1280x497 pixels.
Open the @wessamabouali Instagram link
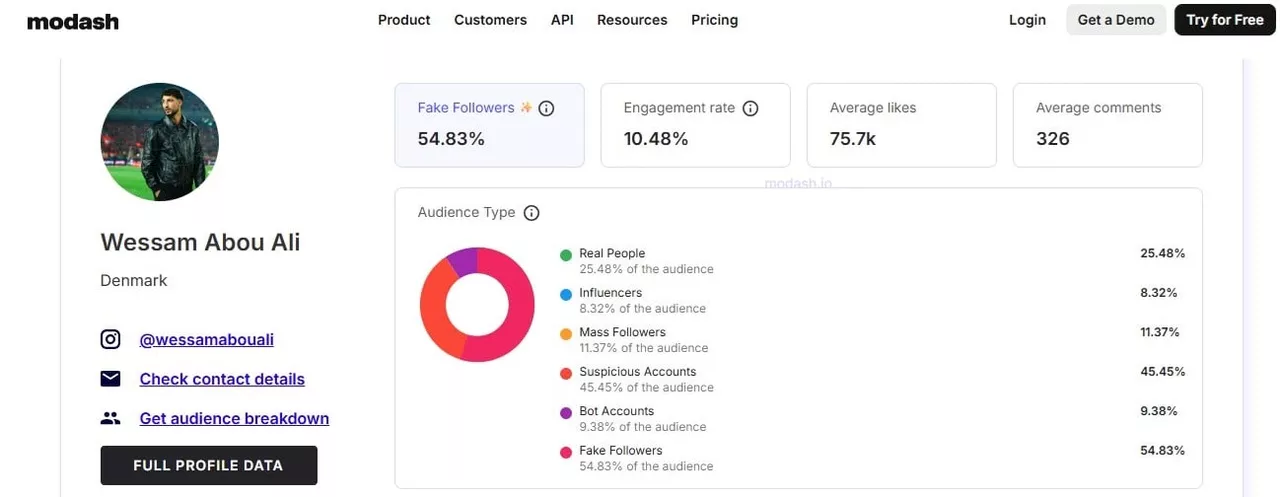pos(206,340)
